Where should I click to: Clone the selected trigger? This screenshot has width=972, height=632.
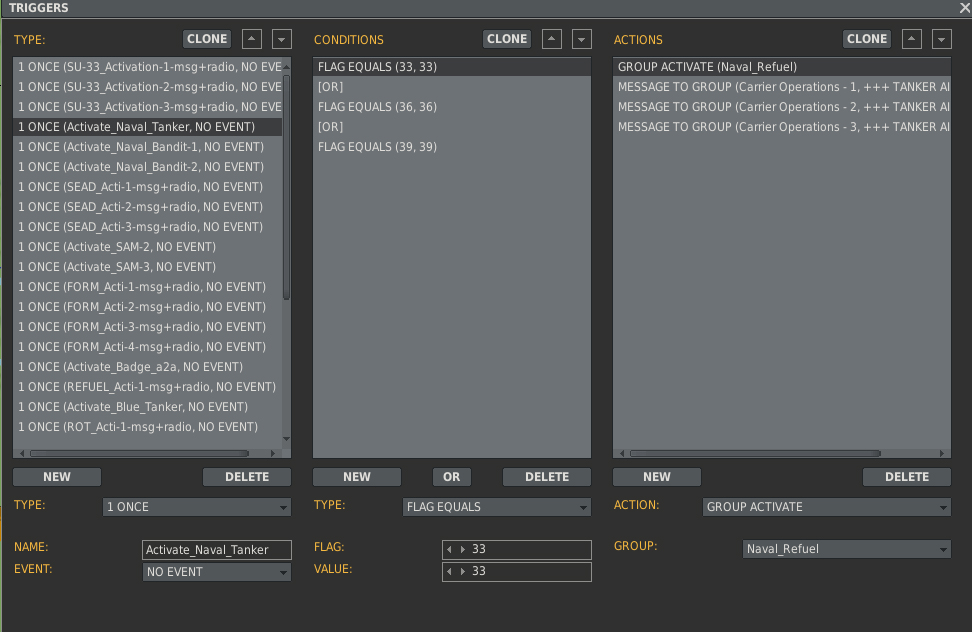[x=207, y=39]
